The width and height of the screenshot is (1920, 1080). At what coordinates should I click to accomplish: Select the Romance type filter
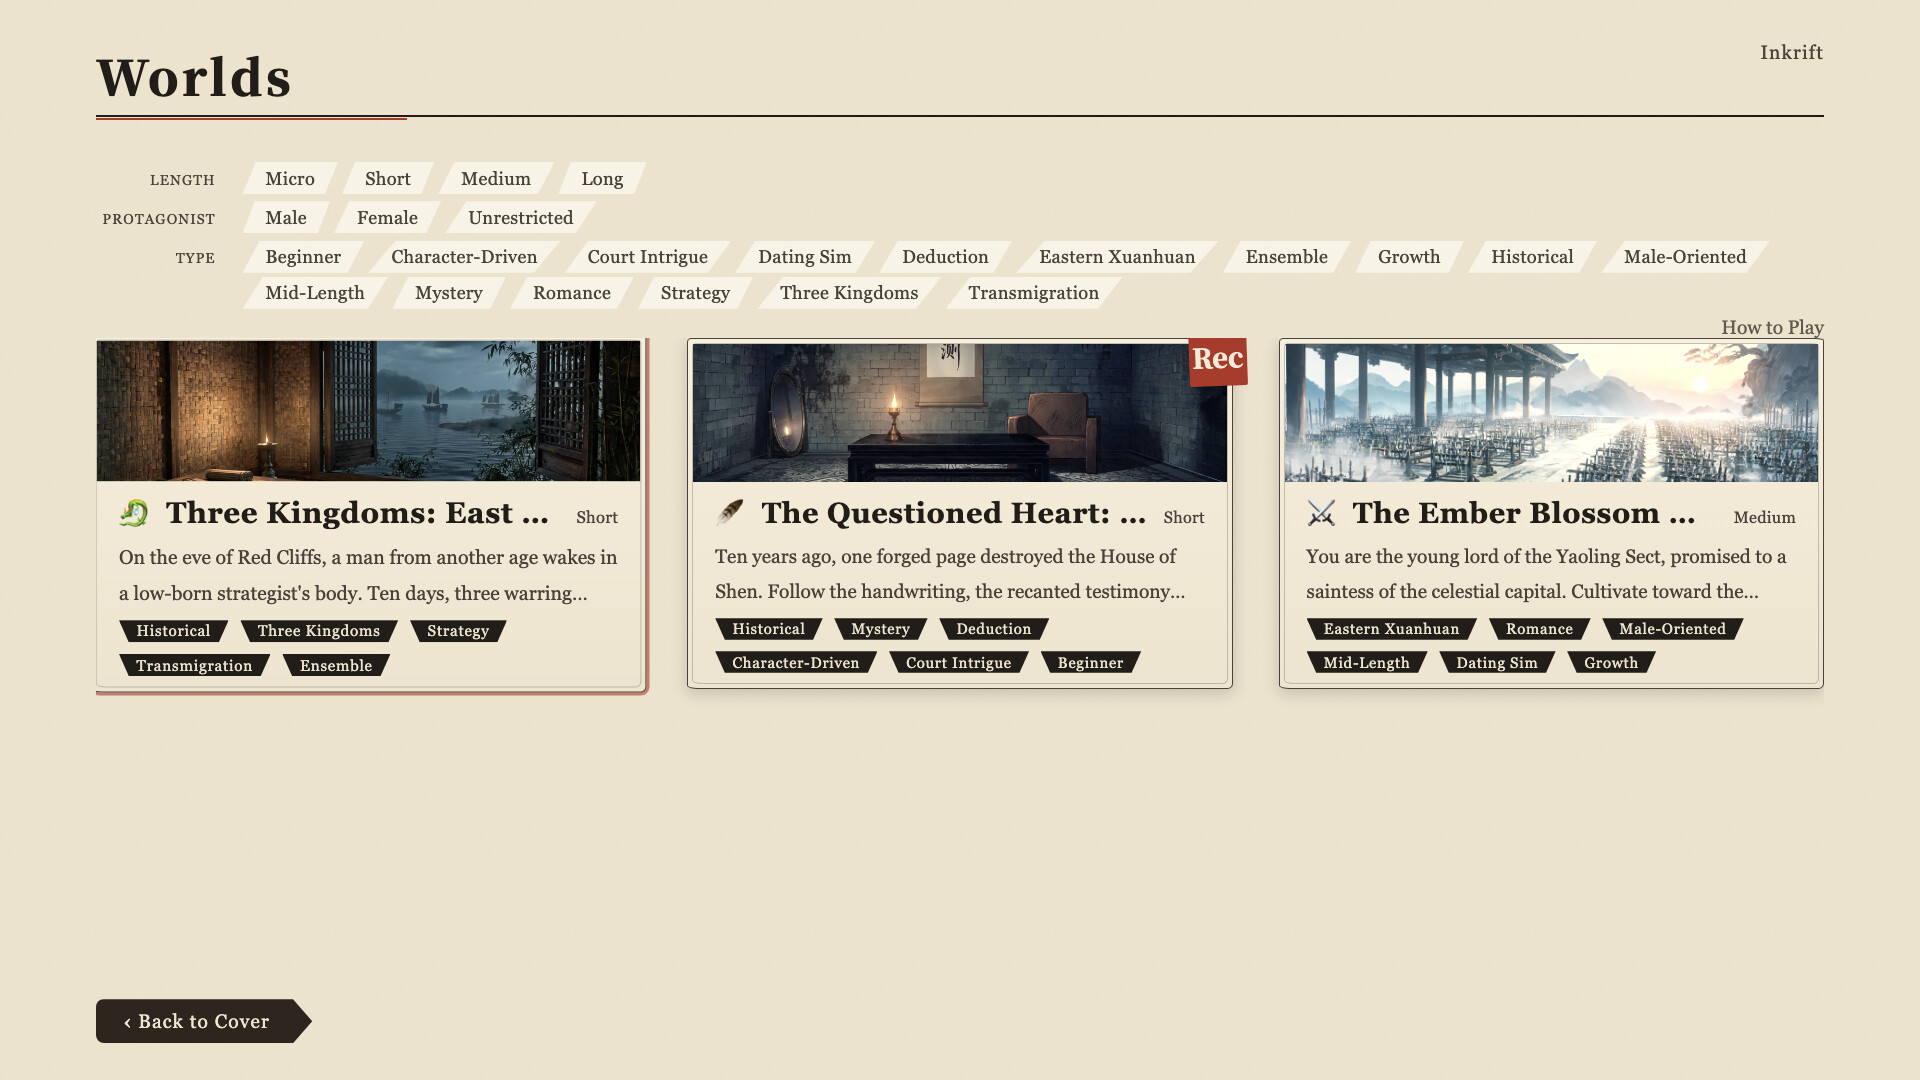572,293
